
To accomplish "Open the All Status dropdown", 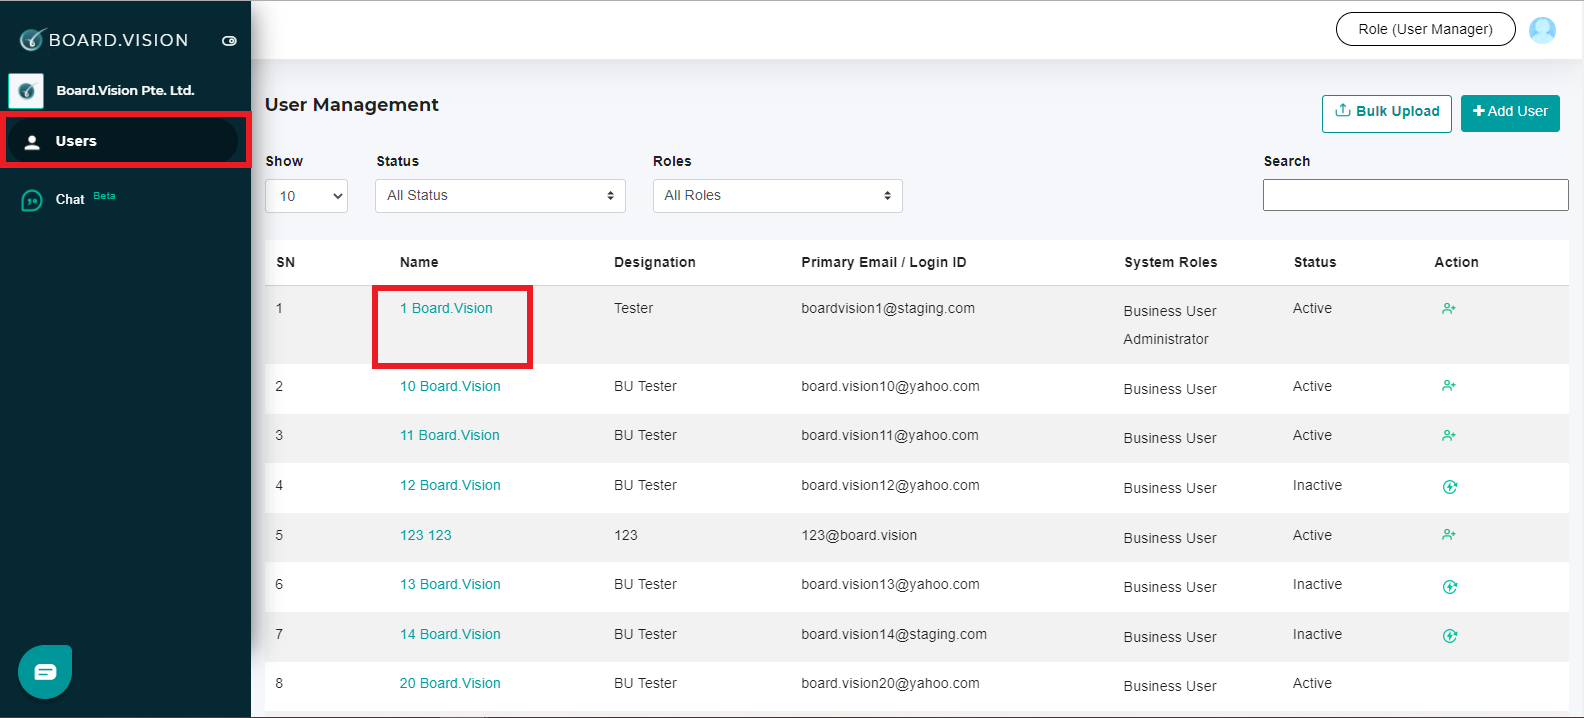I will (x=500, y=196).
